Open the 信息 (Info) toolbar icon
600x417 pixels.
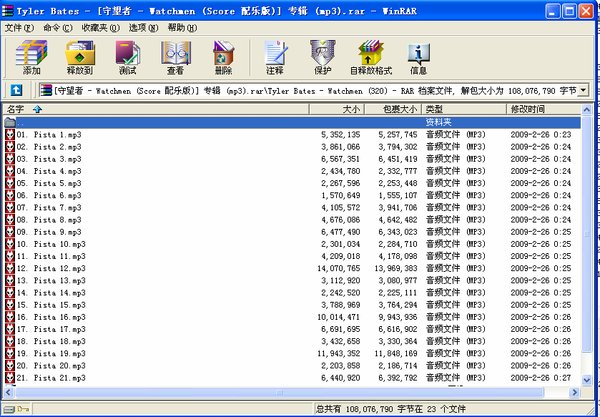pyautogui.click(x=418, y=57)
